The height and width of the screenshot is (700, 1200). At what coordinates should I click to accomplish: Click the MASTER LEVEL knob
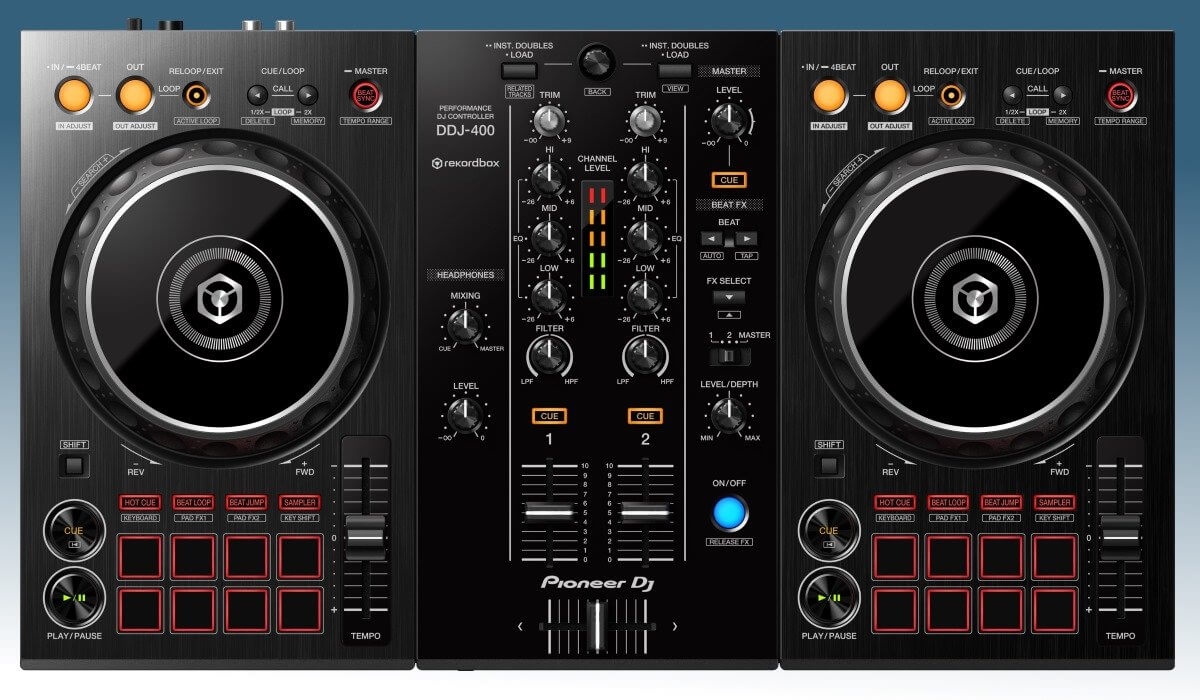[x=729, y=121]
